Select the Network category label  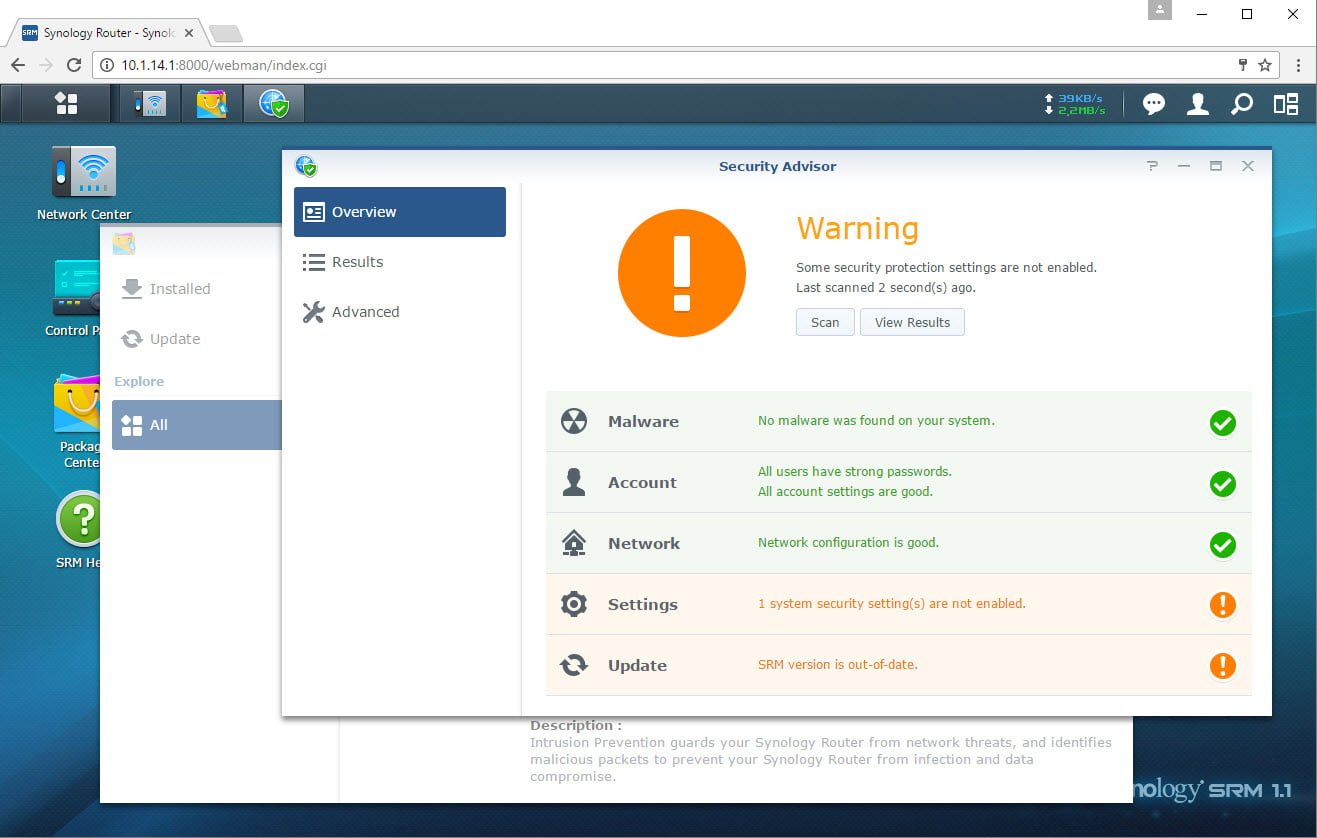(644, 543)
